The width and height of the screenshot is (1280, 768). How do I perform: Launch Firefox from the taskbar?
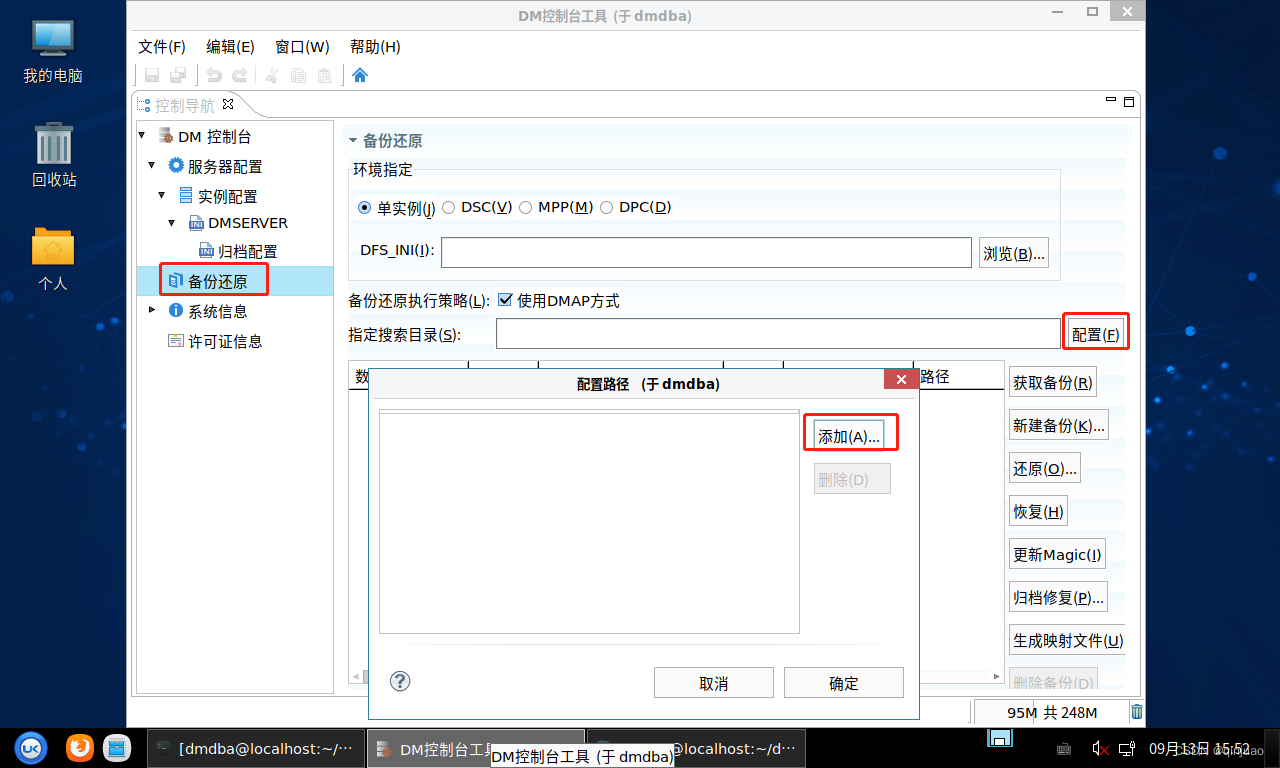pos(80,747)
